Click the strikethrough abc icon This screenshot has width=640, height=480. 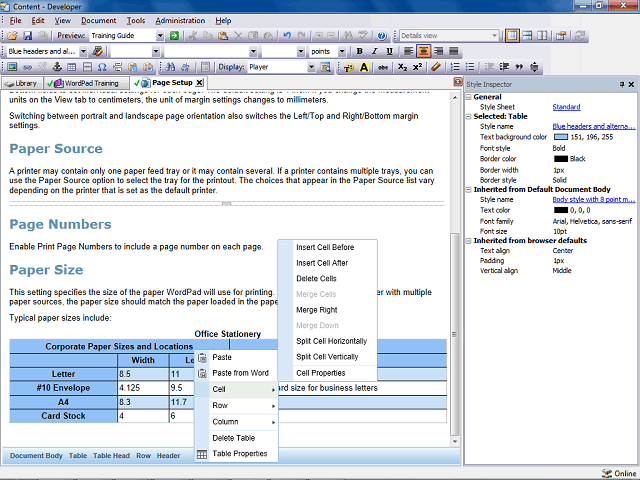tap(382, 67)
